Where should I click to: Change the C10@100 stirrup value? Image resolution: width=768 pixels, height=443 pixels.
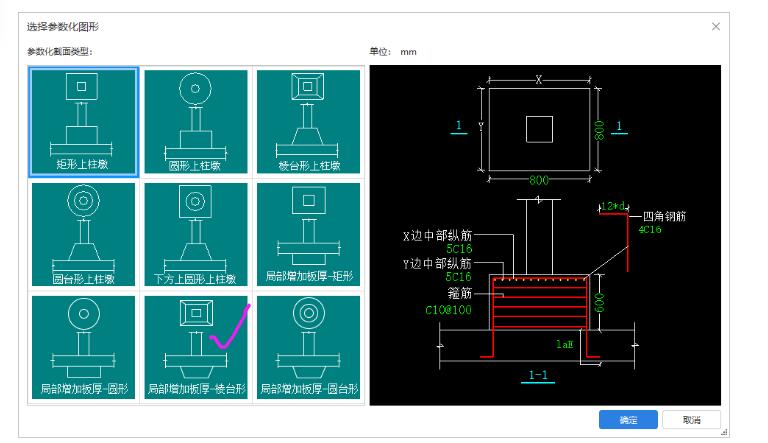448,310
